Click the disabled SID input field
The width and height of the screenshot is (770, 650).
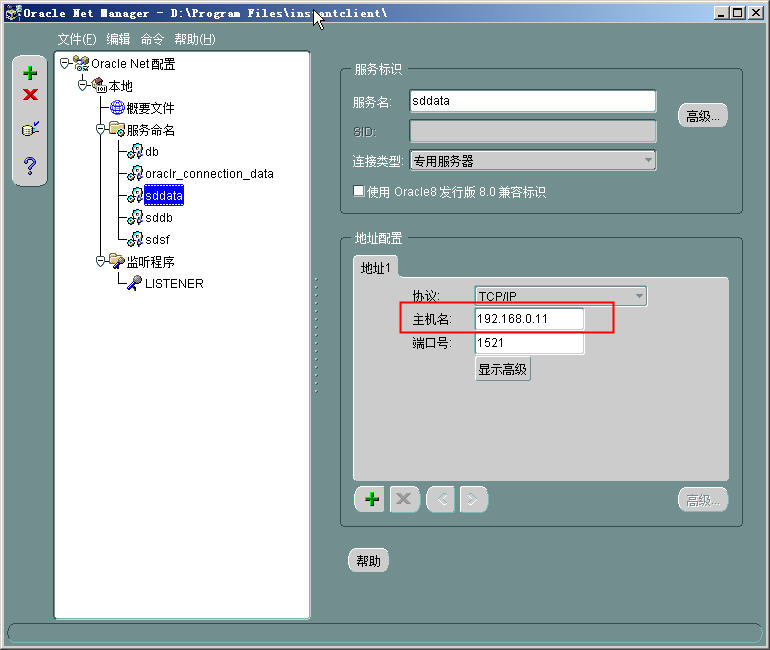point(533,131)
